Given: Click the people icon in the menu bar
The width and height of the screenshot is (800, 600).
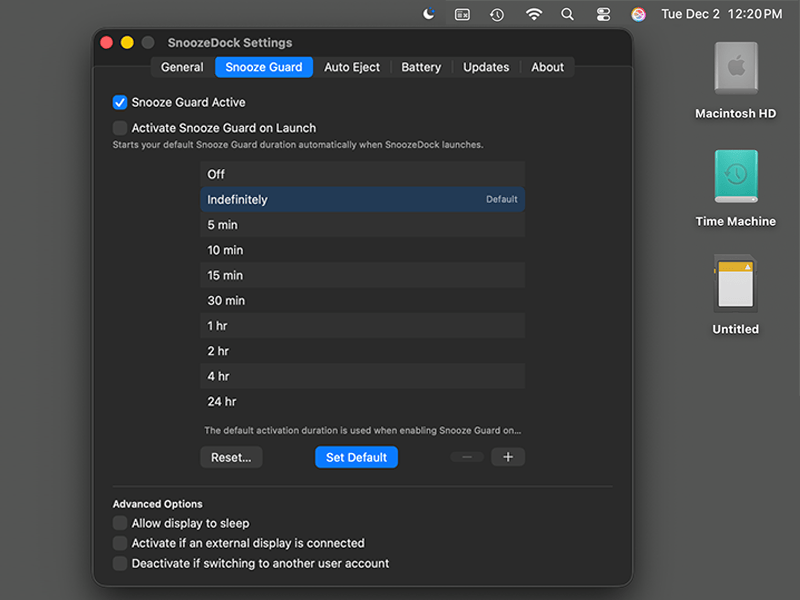Looking at the screenshot, I should point(601,13).
